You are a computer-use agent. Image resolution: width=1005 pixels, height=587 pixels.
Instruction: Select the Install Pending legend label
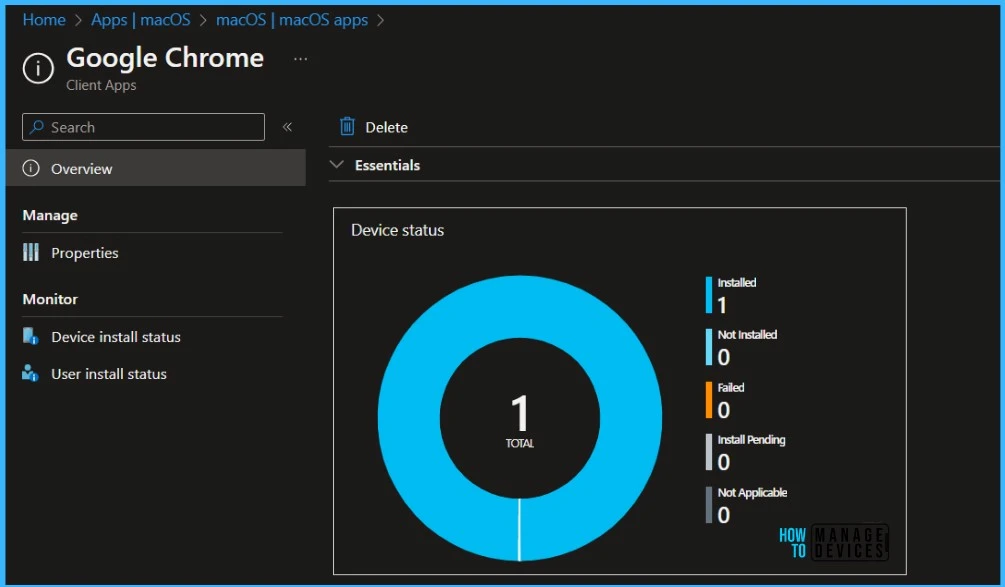pyautogui.click(x=751, y=440)
